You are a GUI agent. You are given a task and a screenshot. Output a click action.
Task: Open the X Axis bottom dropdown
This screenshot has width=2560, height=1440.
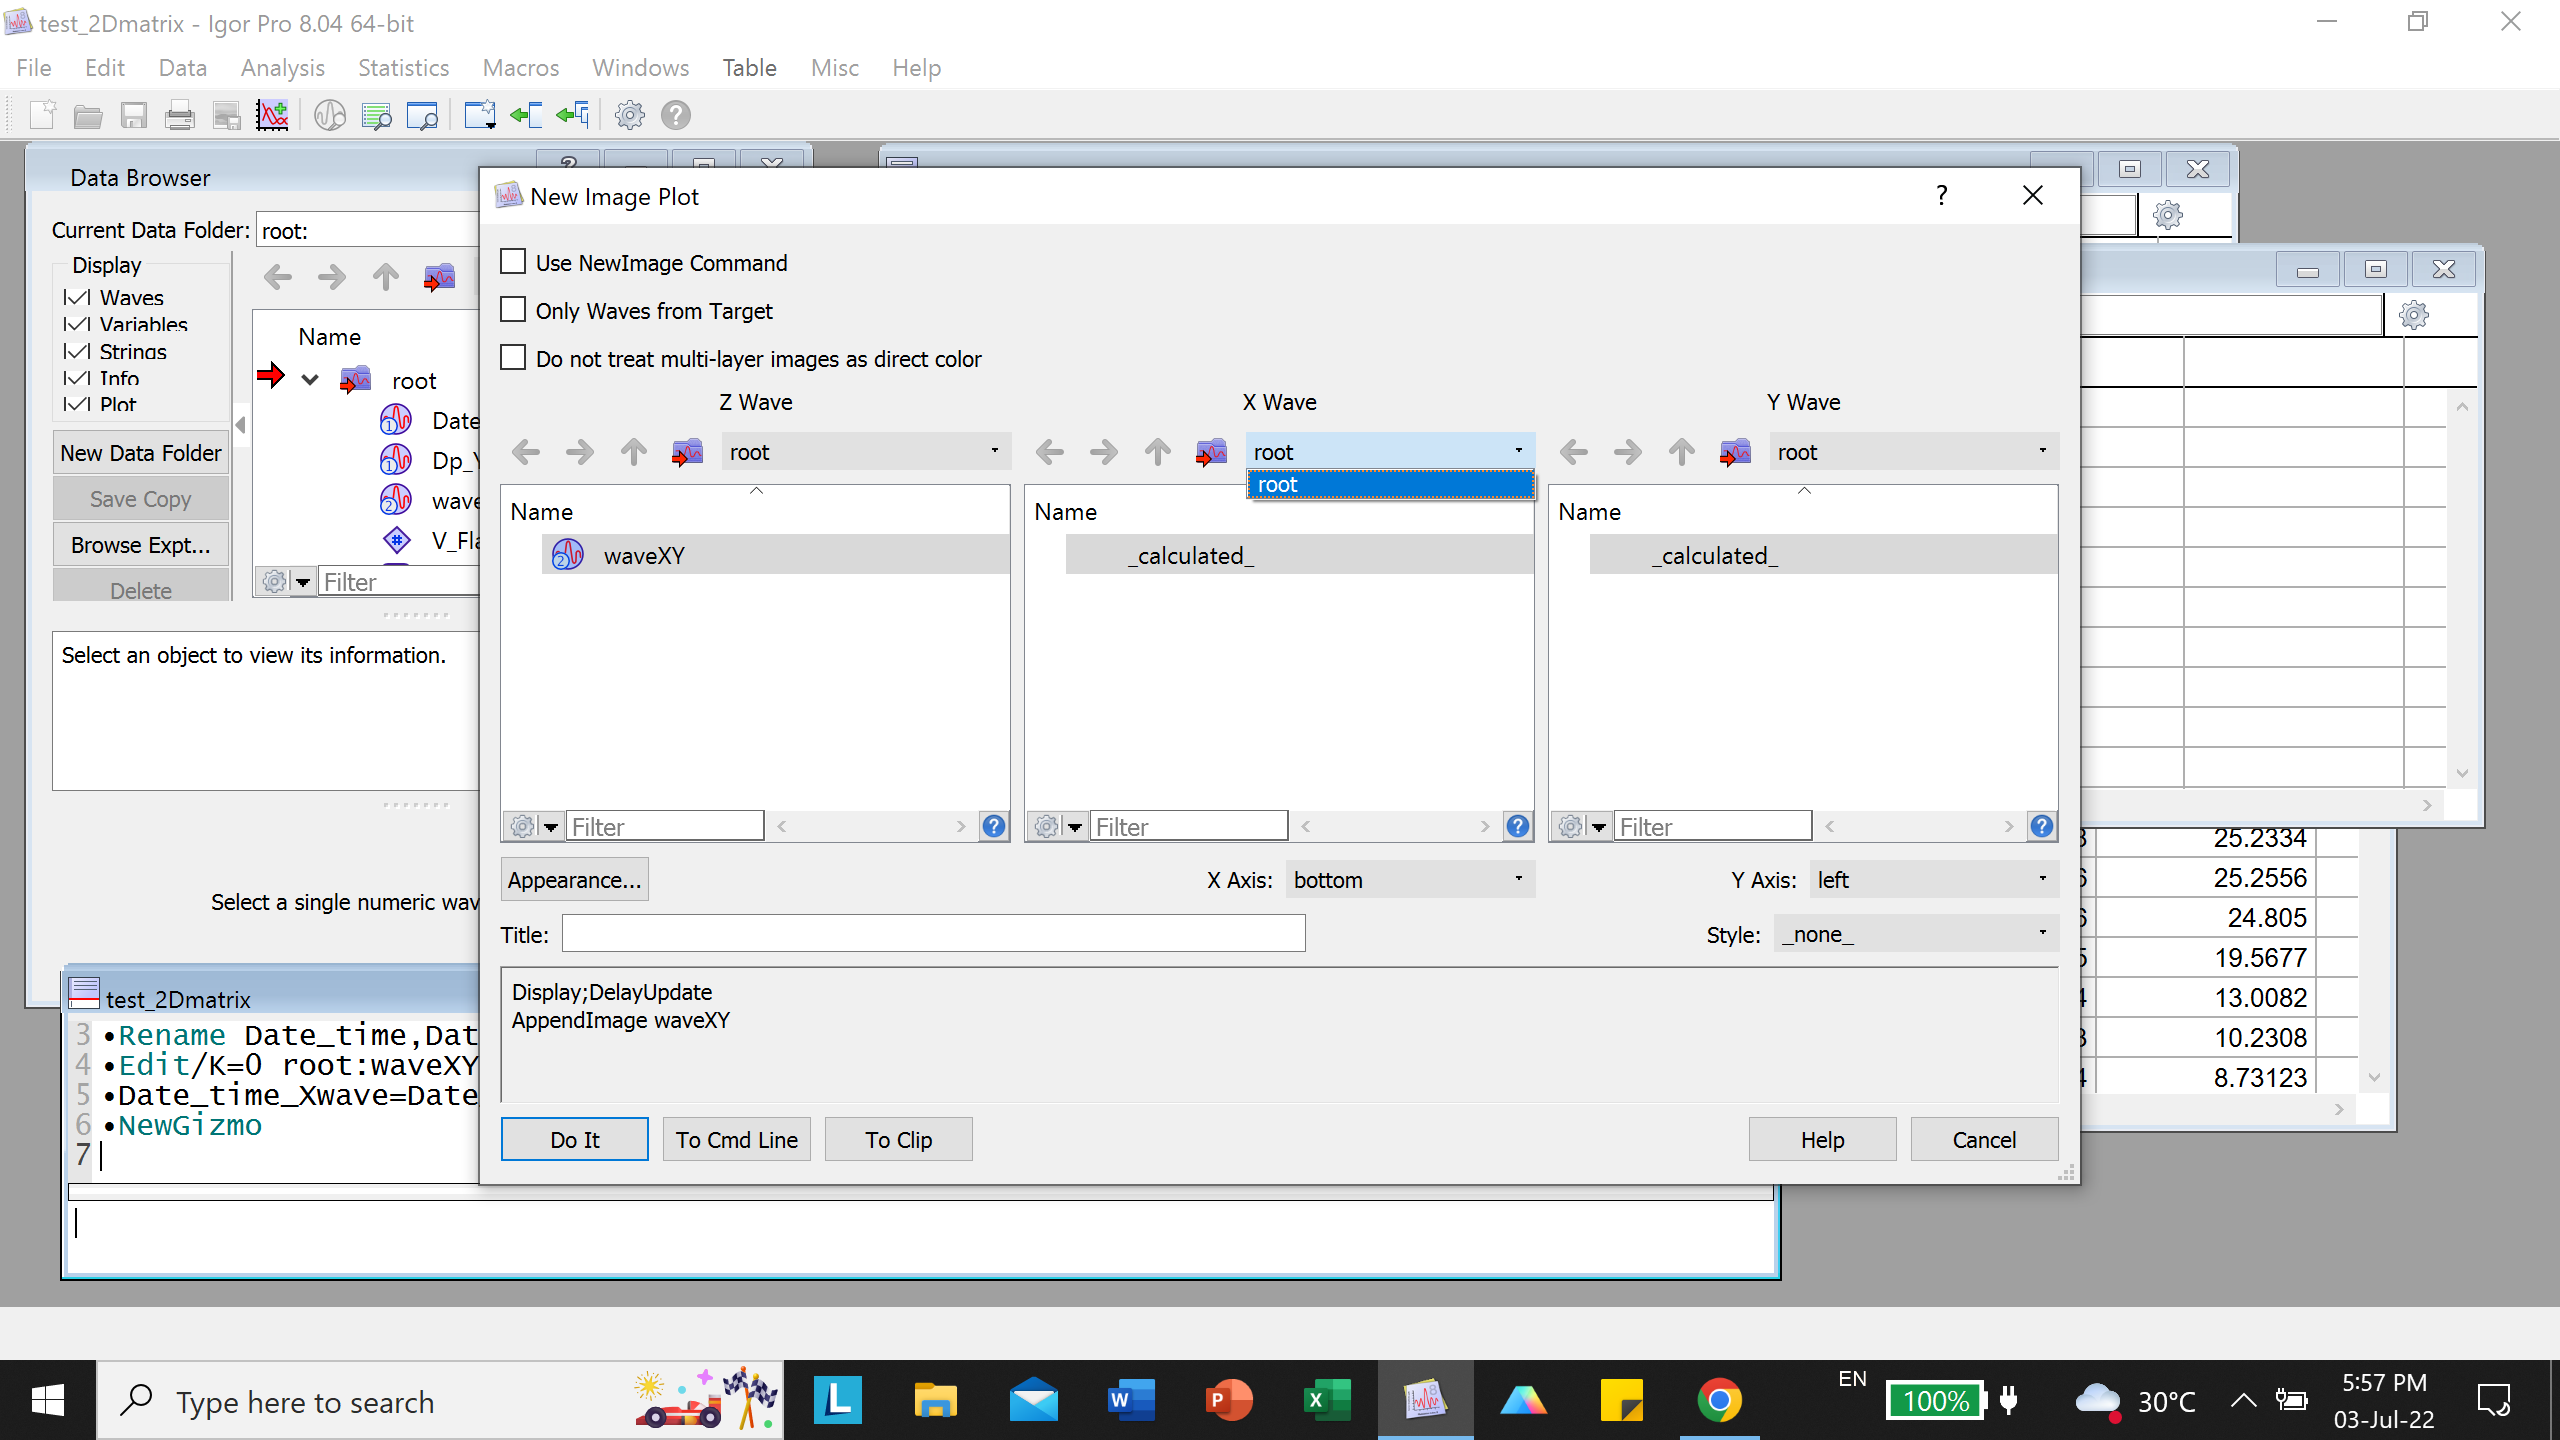click(1409, 880)
